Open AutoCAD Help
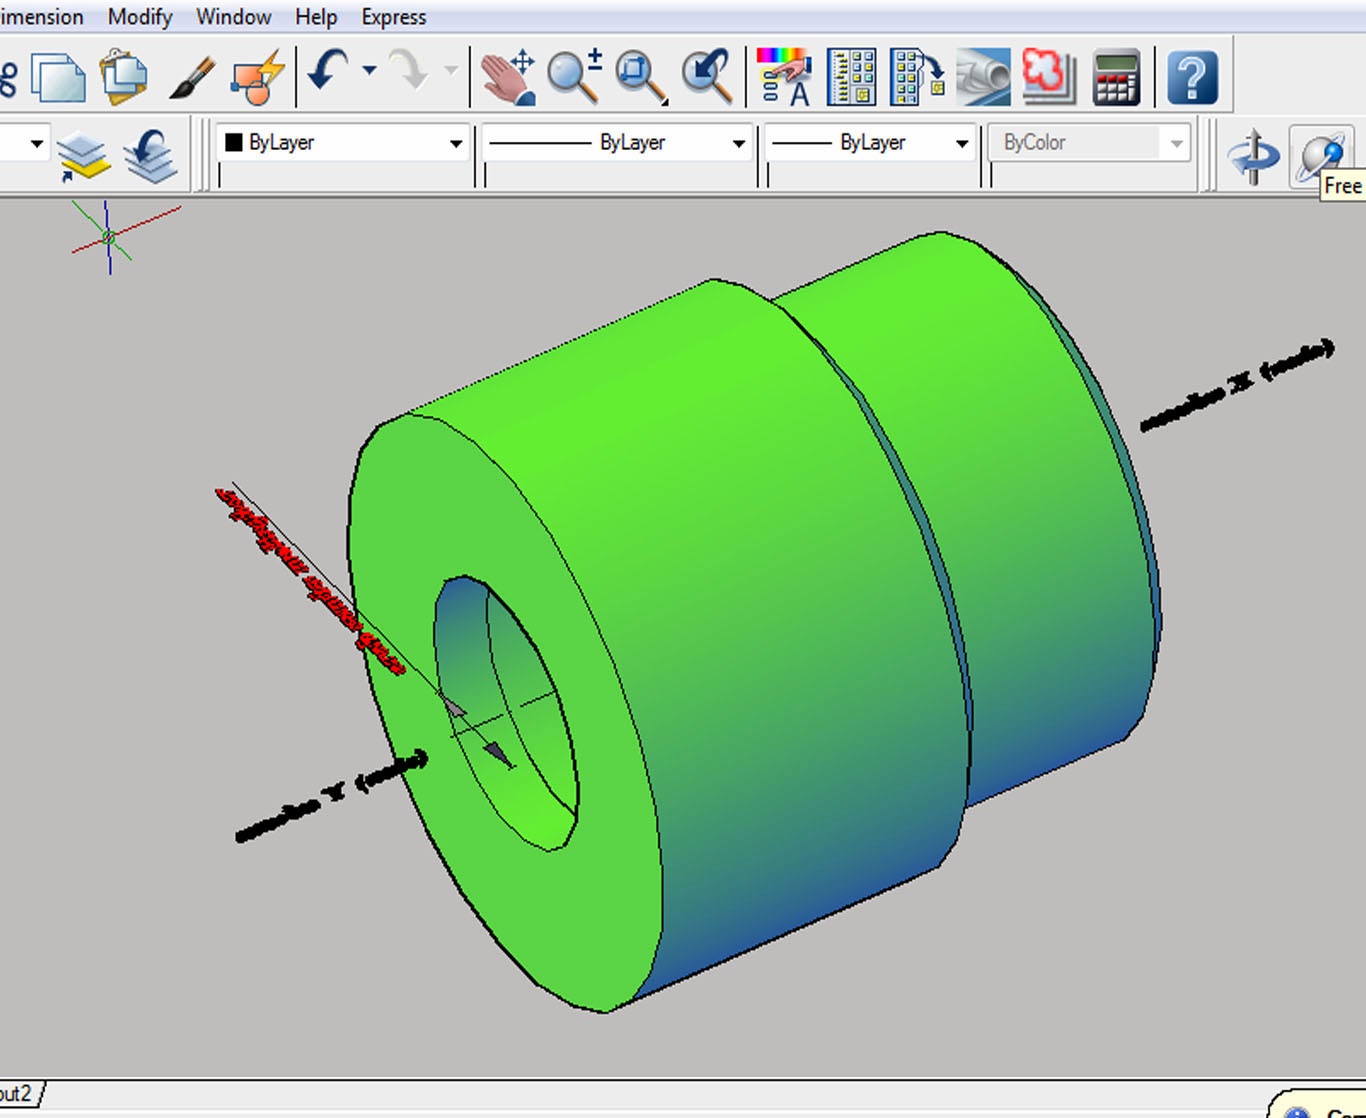This screenshot has width=1366, height=1118. pos(1194,75)
